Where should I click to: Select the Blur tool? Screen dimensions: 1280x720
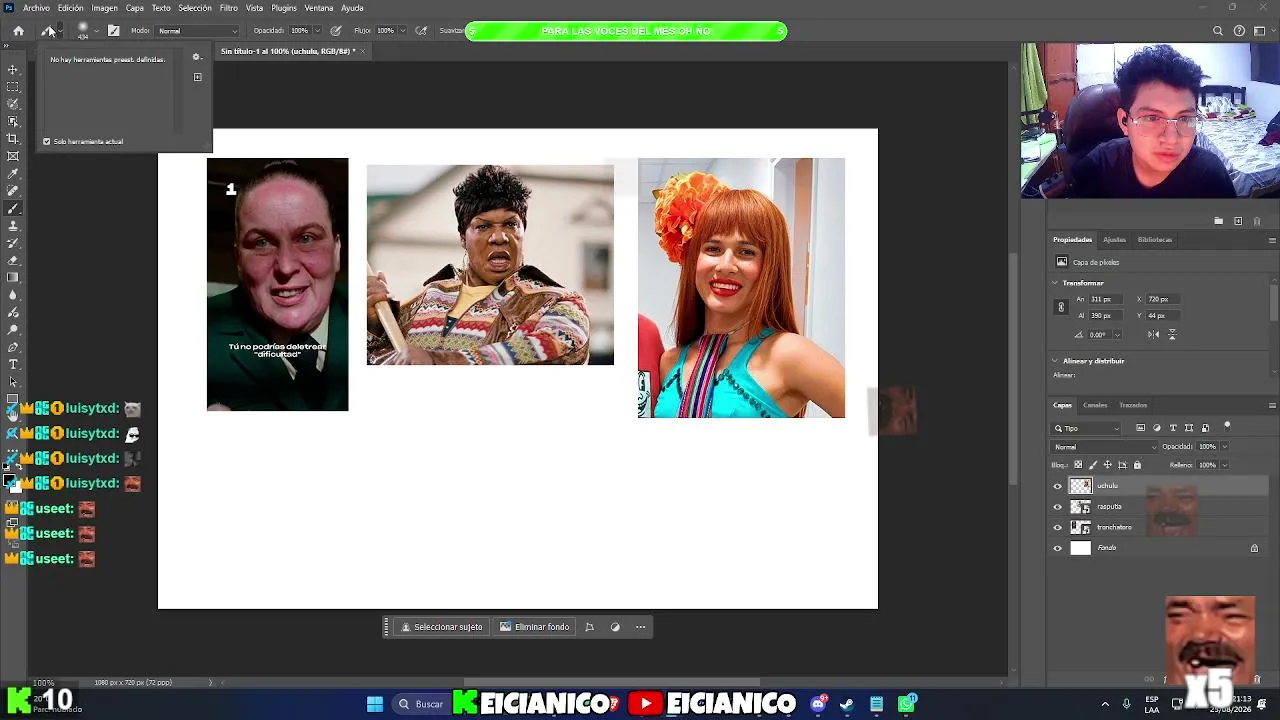[x=13, y=295]
